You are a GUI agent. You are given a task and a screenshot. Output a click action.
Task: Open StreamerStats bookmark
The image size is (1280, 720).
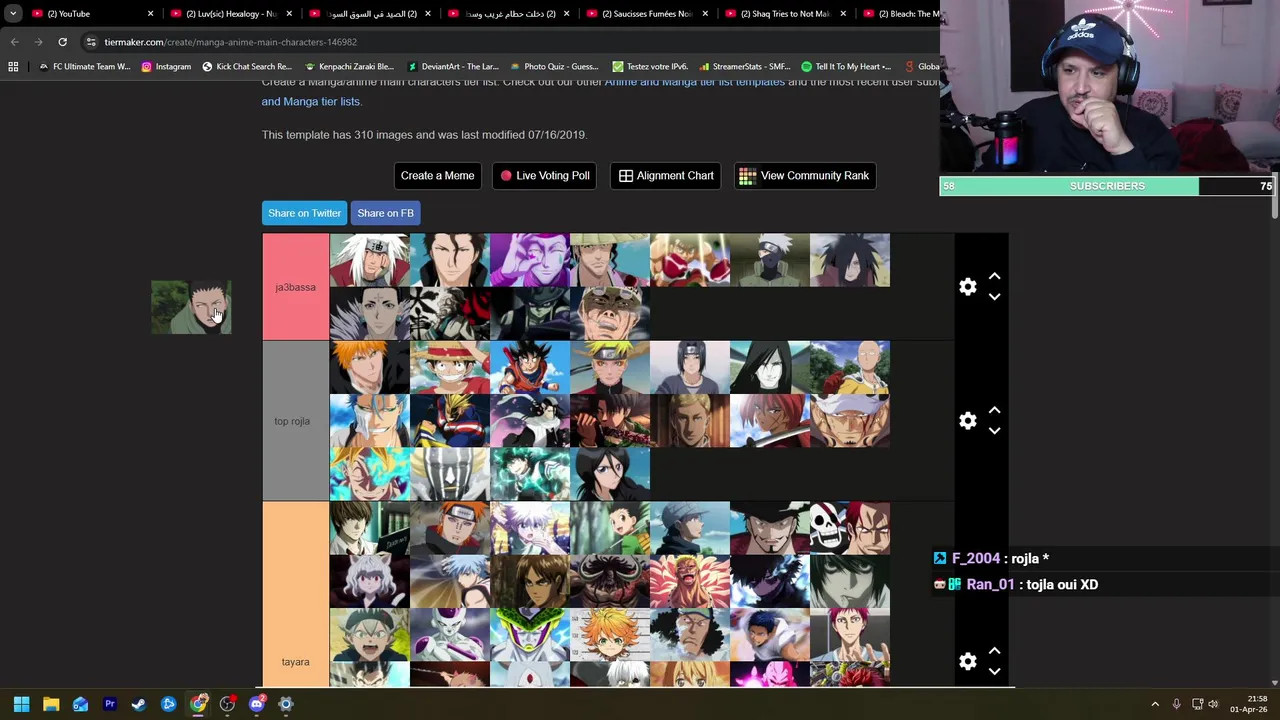pyautogui.click(x=745, y=67)
